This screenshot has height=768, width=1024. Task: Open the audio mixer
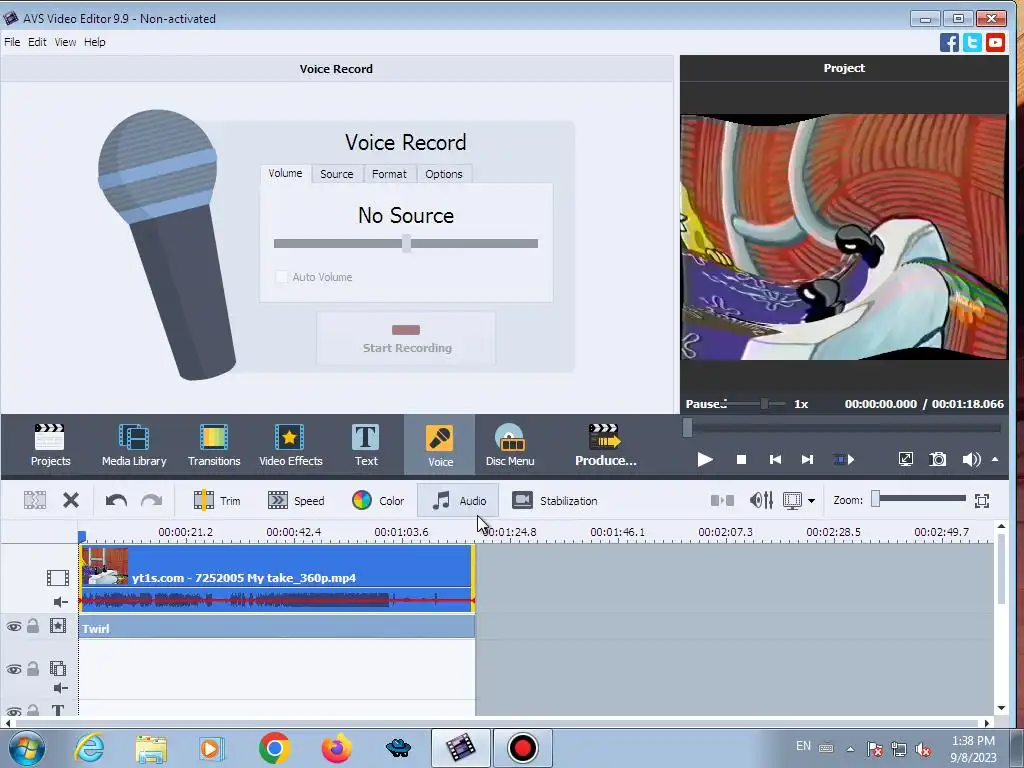761,500
